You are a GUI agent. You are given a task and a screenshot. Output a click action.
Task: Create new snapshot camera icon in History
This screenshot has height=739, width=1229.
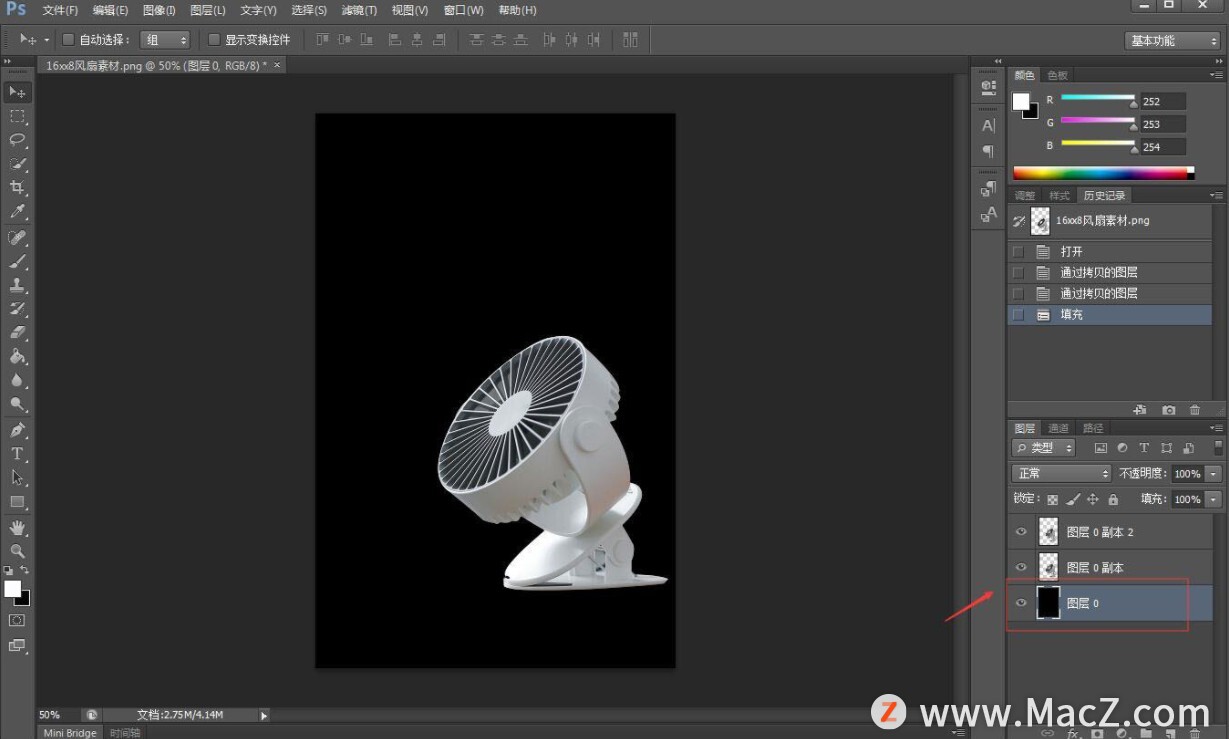(1168, 410)
